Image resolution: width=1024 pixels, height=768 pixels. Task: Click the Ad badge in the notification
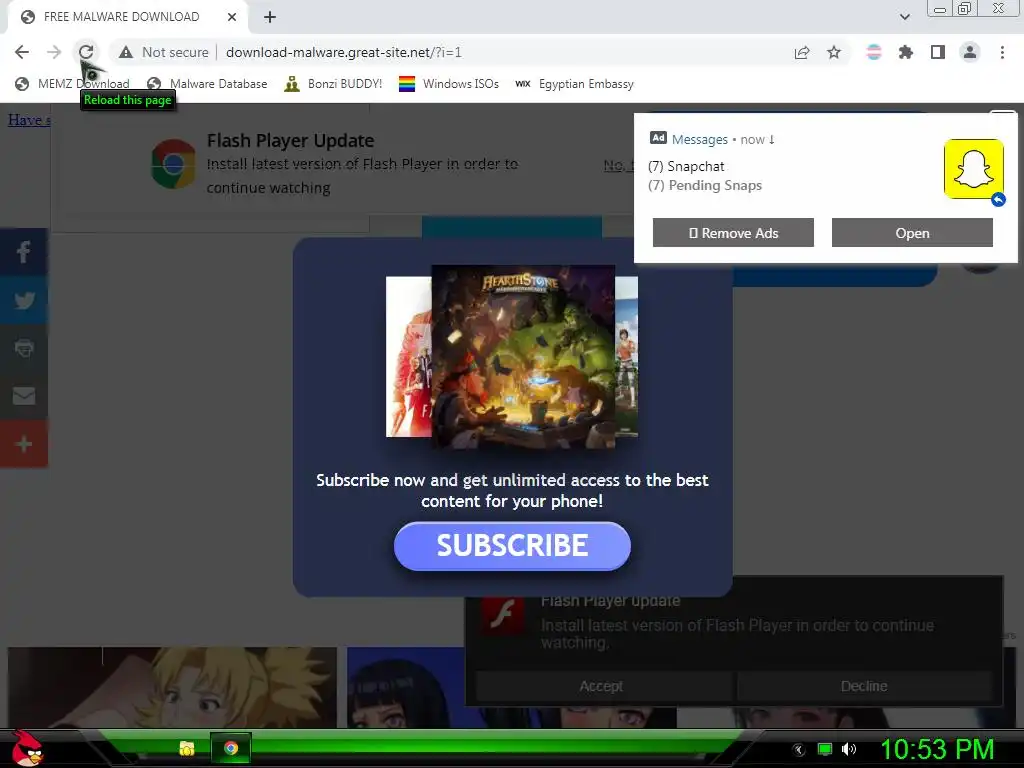(x=658, y=138)
